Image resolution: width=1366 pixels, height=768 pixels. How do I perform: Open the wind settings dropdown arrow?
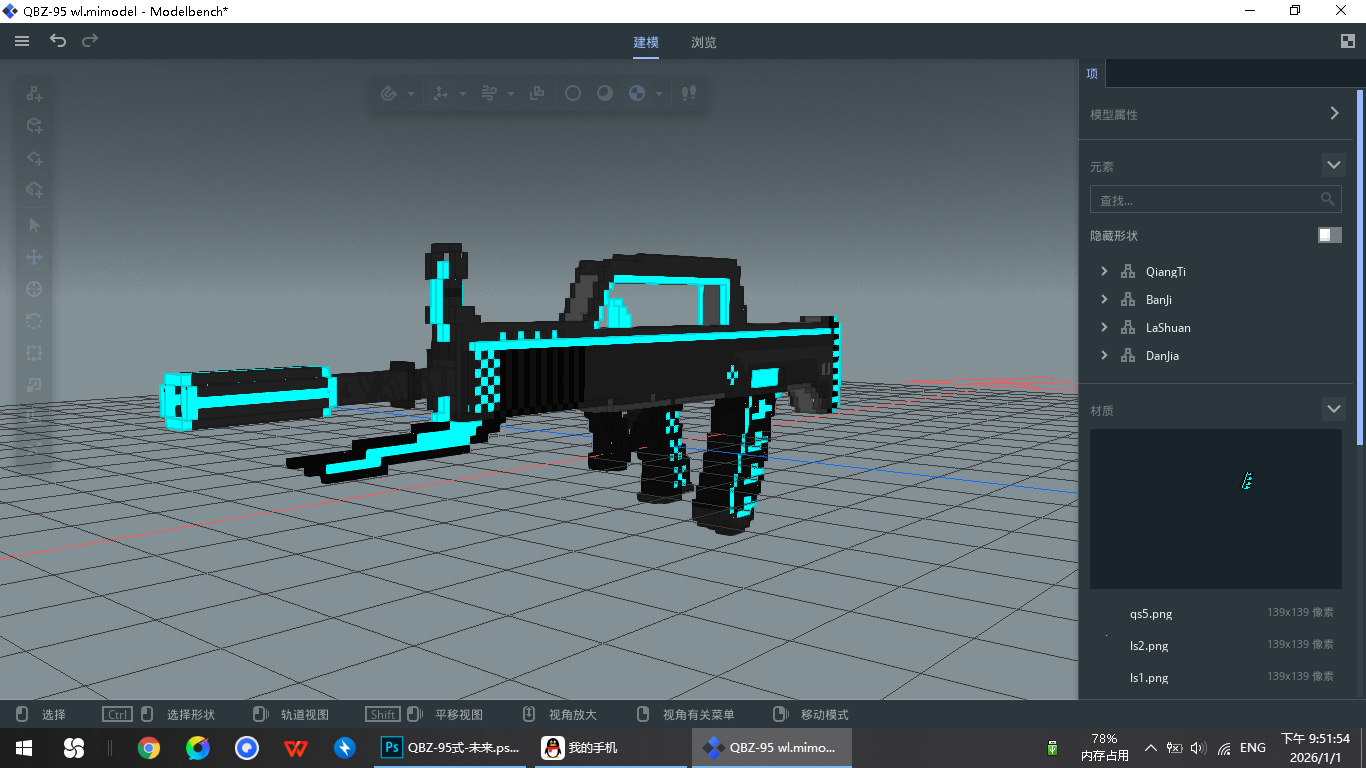511,94
